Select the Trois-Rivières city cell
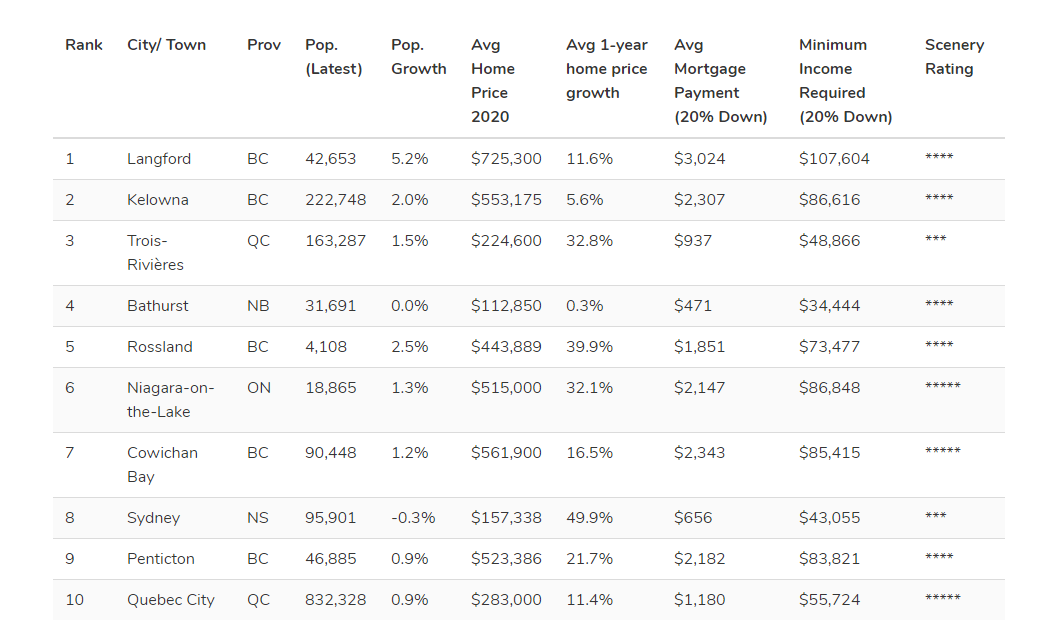 [155, 253]
